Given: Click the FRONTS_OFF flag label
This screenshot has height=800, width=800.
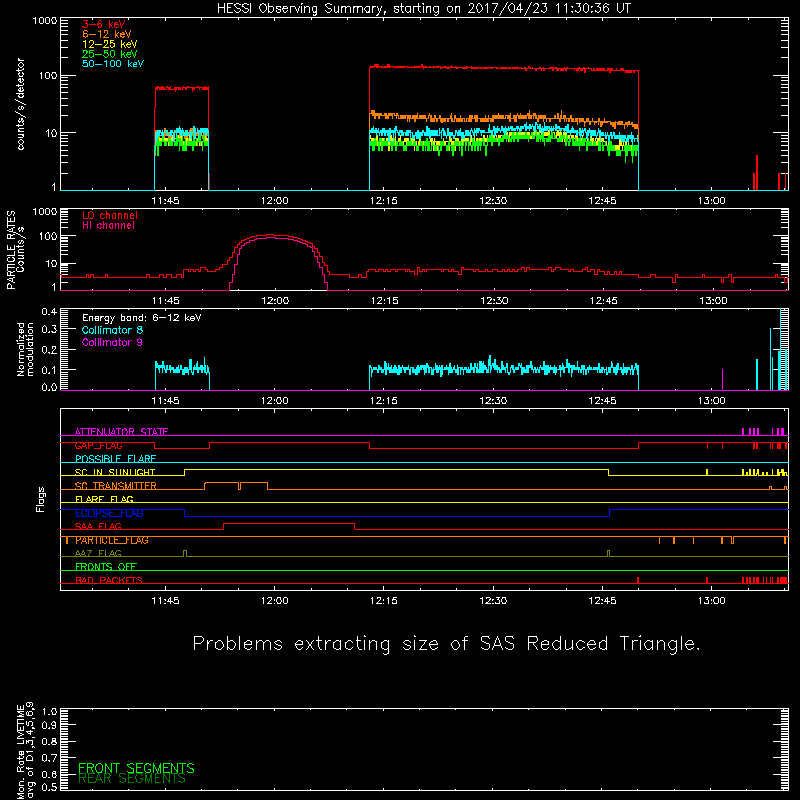Looking at the screenshot, I should tap(106, 567).
